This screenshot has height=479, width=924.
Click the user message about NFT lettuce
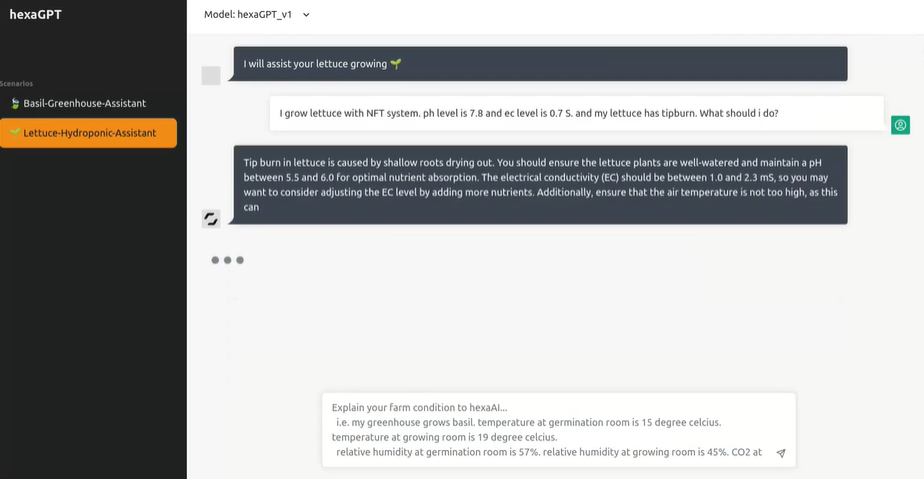576,113
